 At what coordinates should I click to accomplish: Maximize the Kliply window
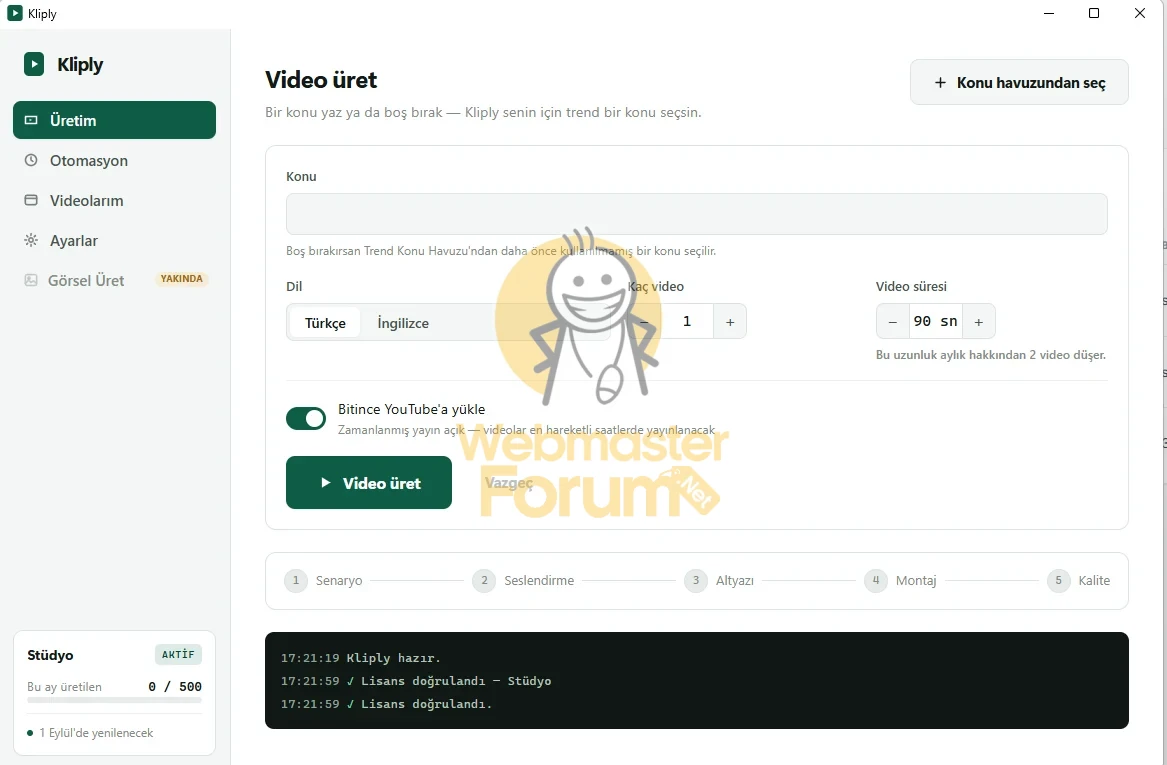coord(1094,13)
